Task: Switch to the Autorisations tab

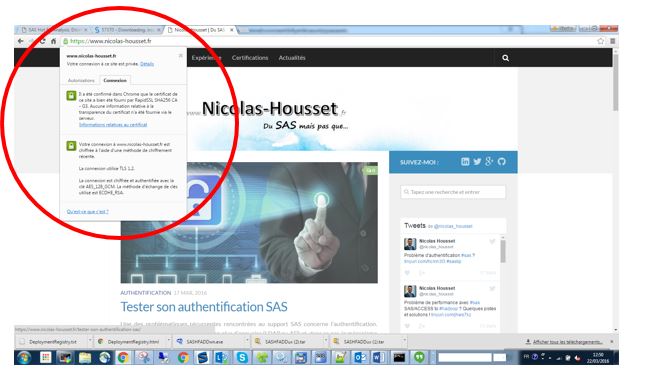Action: [x=81, y=80]
